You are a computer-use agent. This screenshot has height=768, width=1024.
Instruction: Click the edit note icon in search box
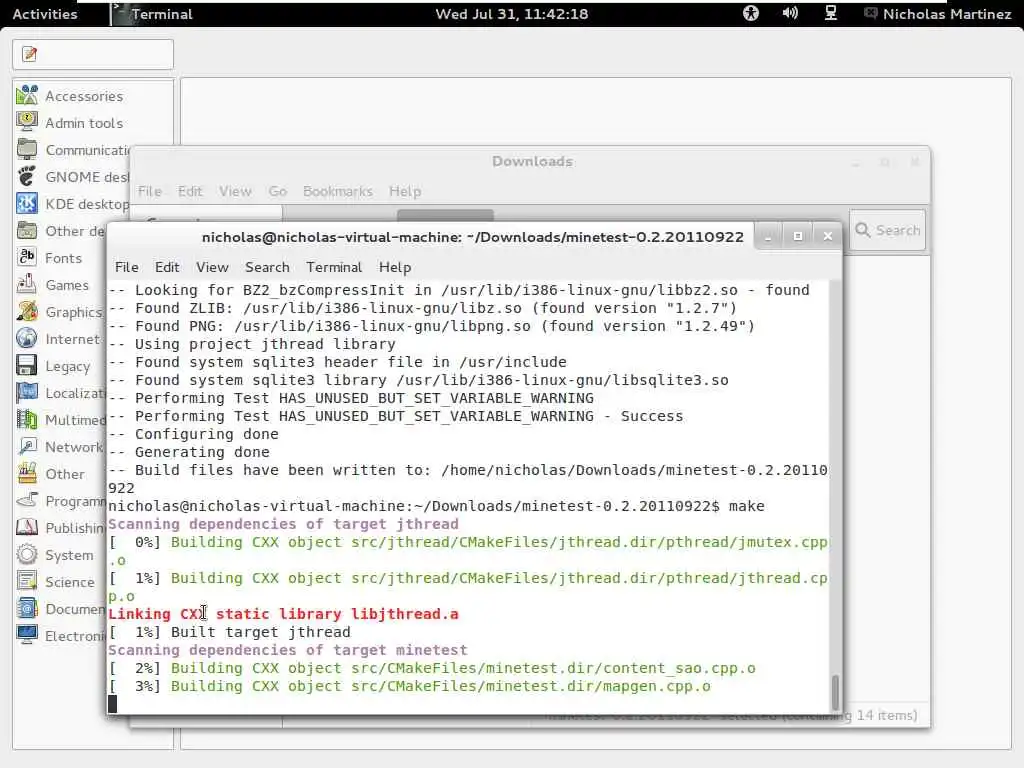[x=29, y=54]
